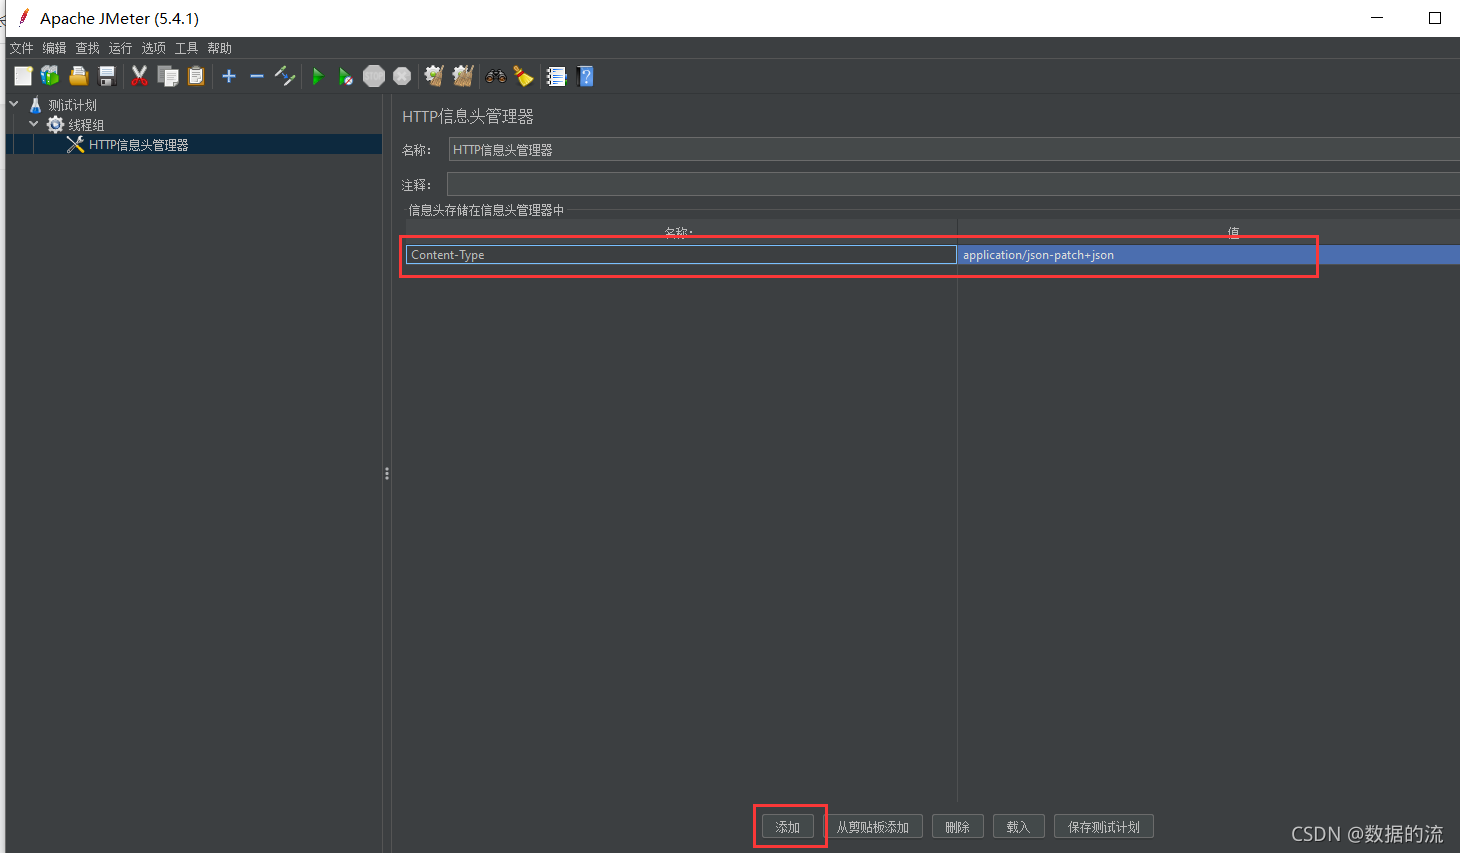The height and width of the screenshot is (853, 1460).
Task: Expand all nodes with plus icon
Action: pos(229,76)
